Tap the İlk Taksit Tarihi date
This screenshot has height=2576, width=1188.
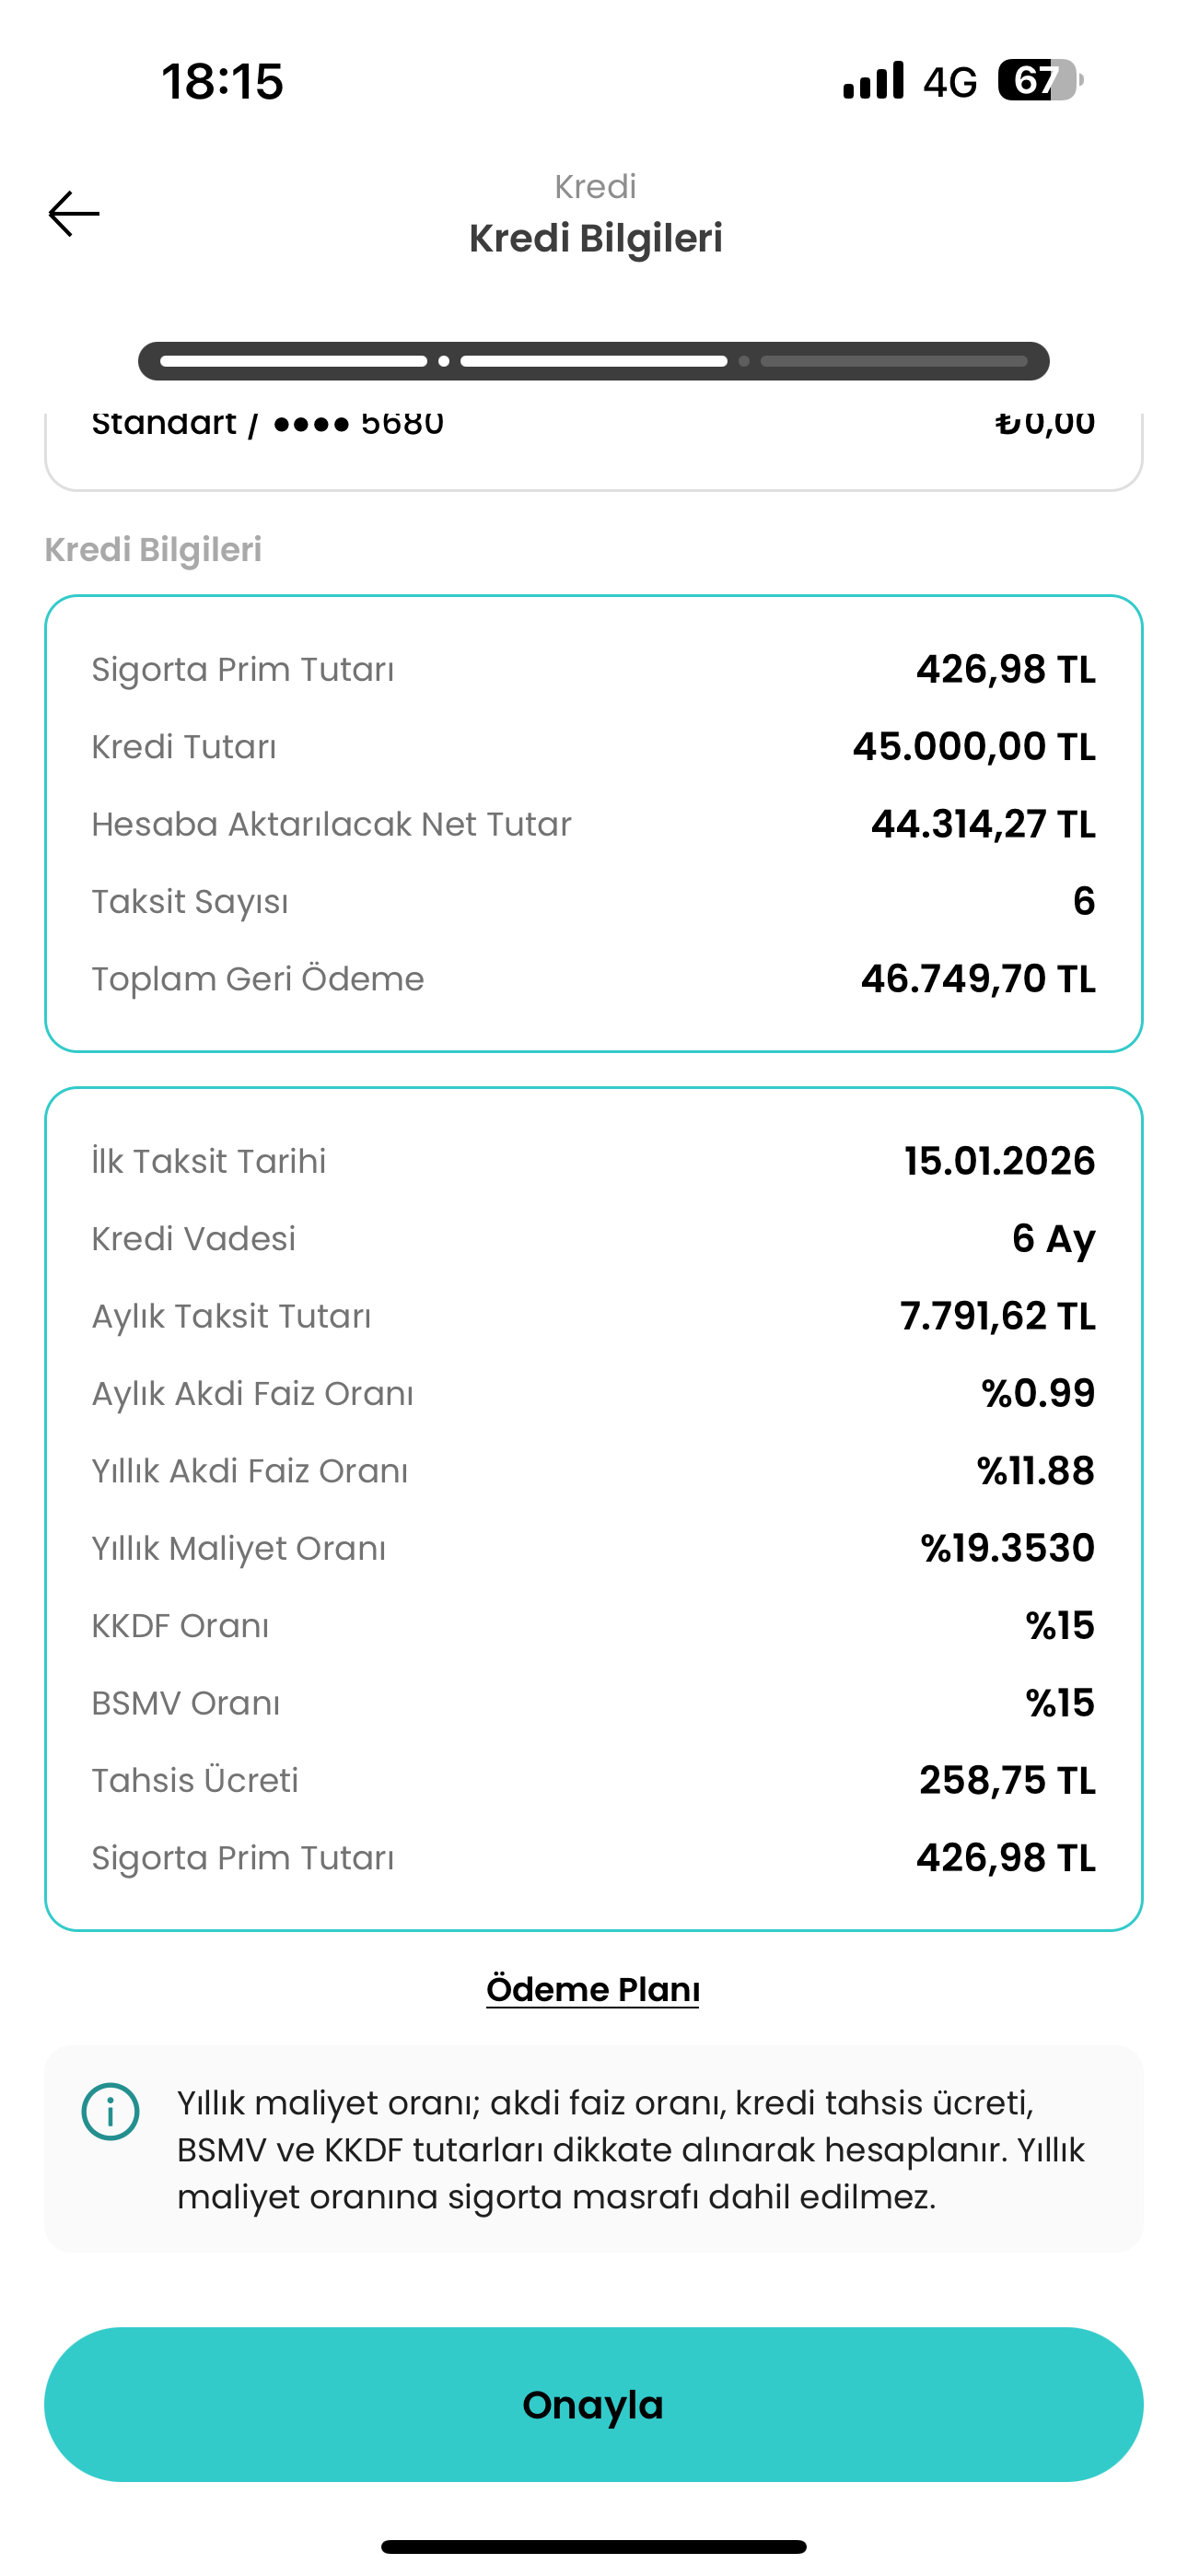coord(1000,1160)
